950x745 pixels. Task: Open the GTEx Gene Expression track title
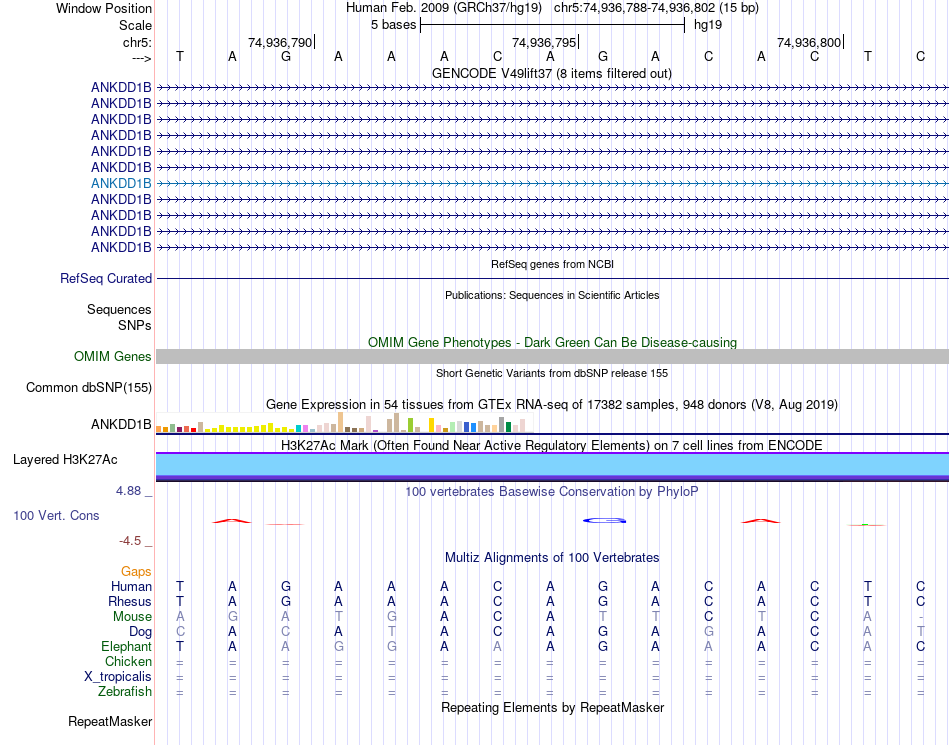pyautogui.click(x=552, y=405)
